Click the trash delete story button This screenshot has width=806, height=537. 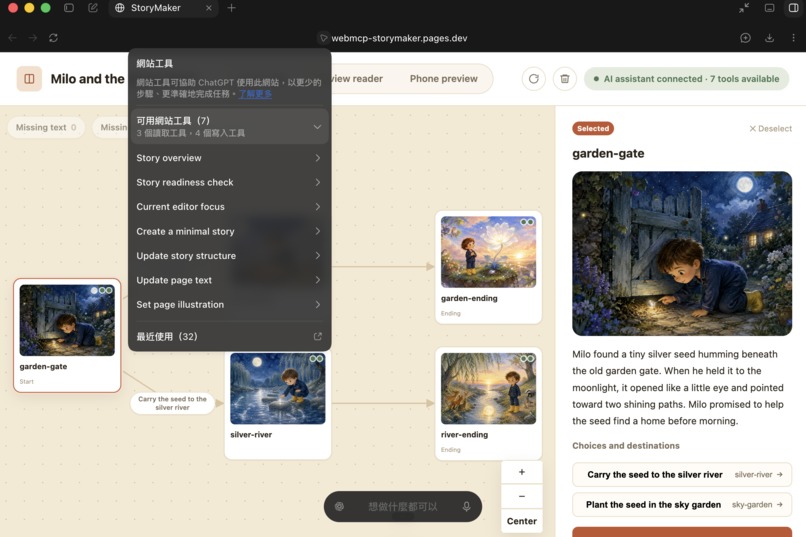click(x=564, y=79)
